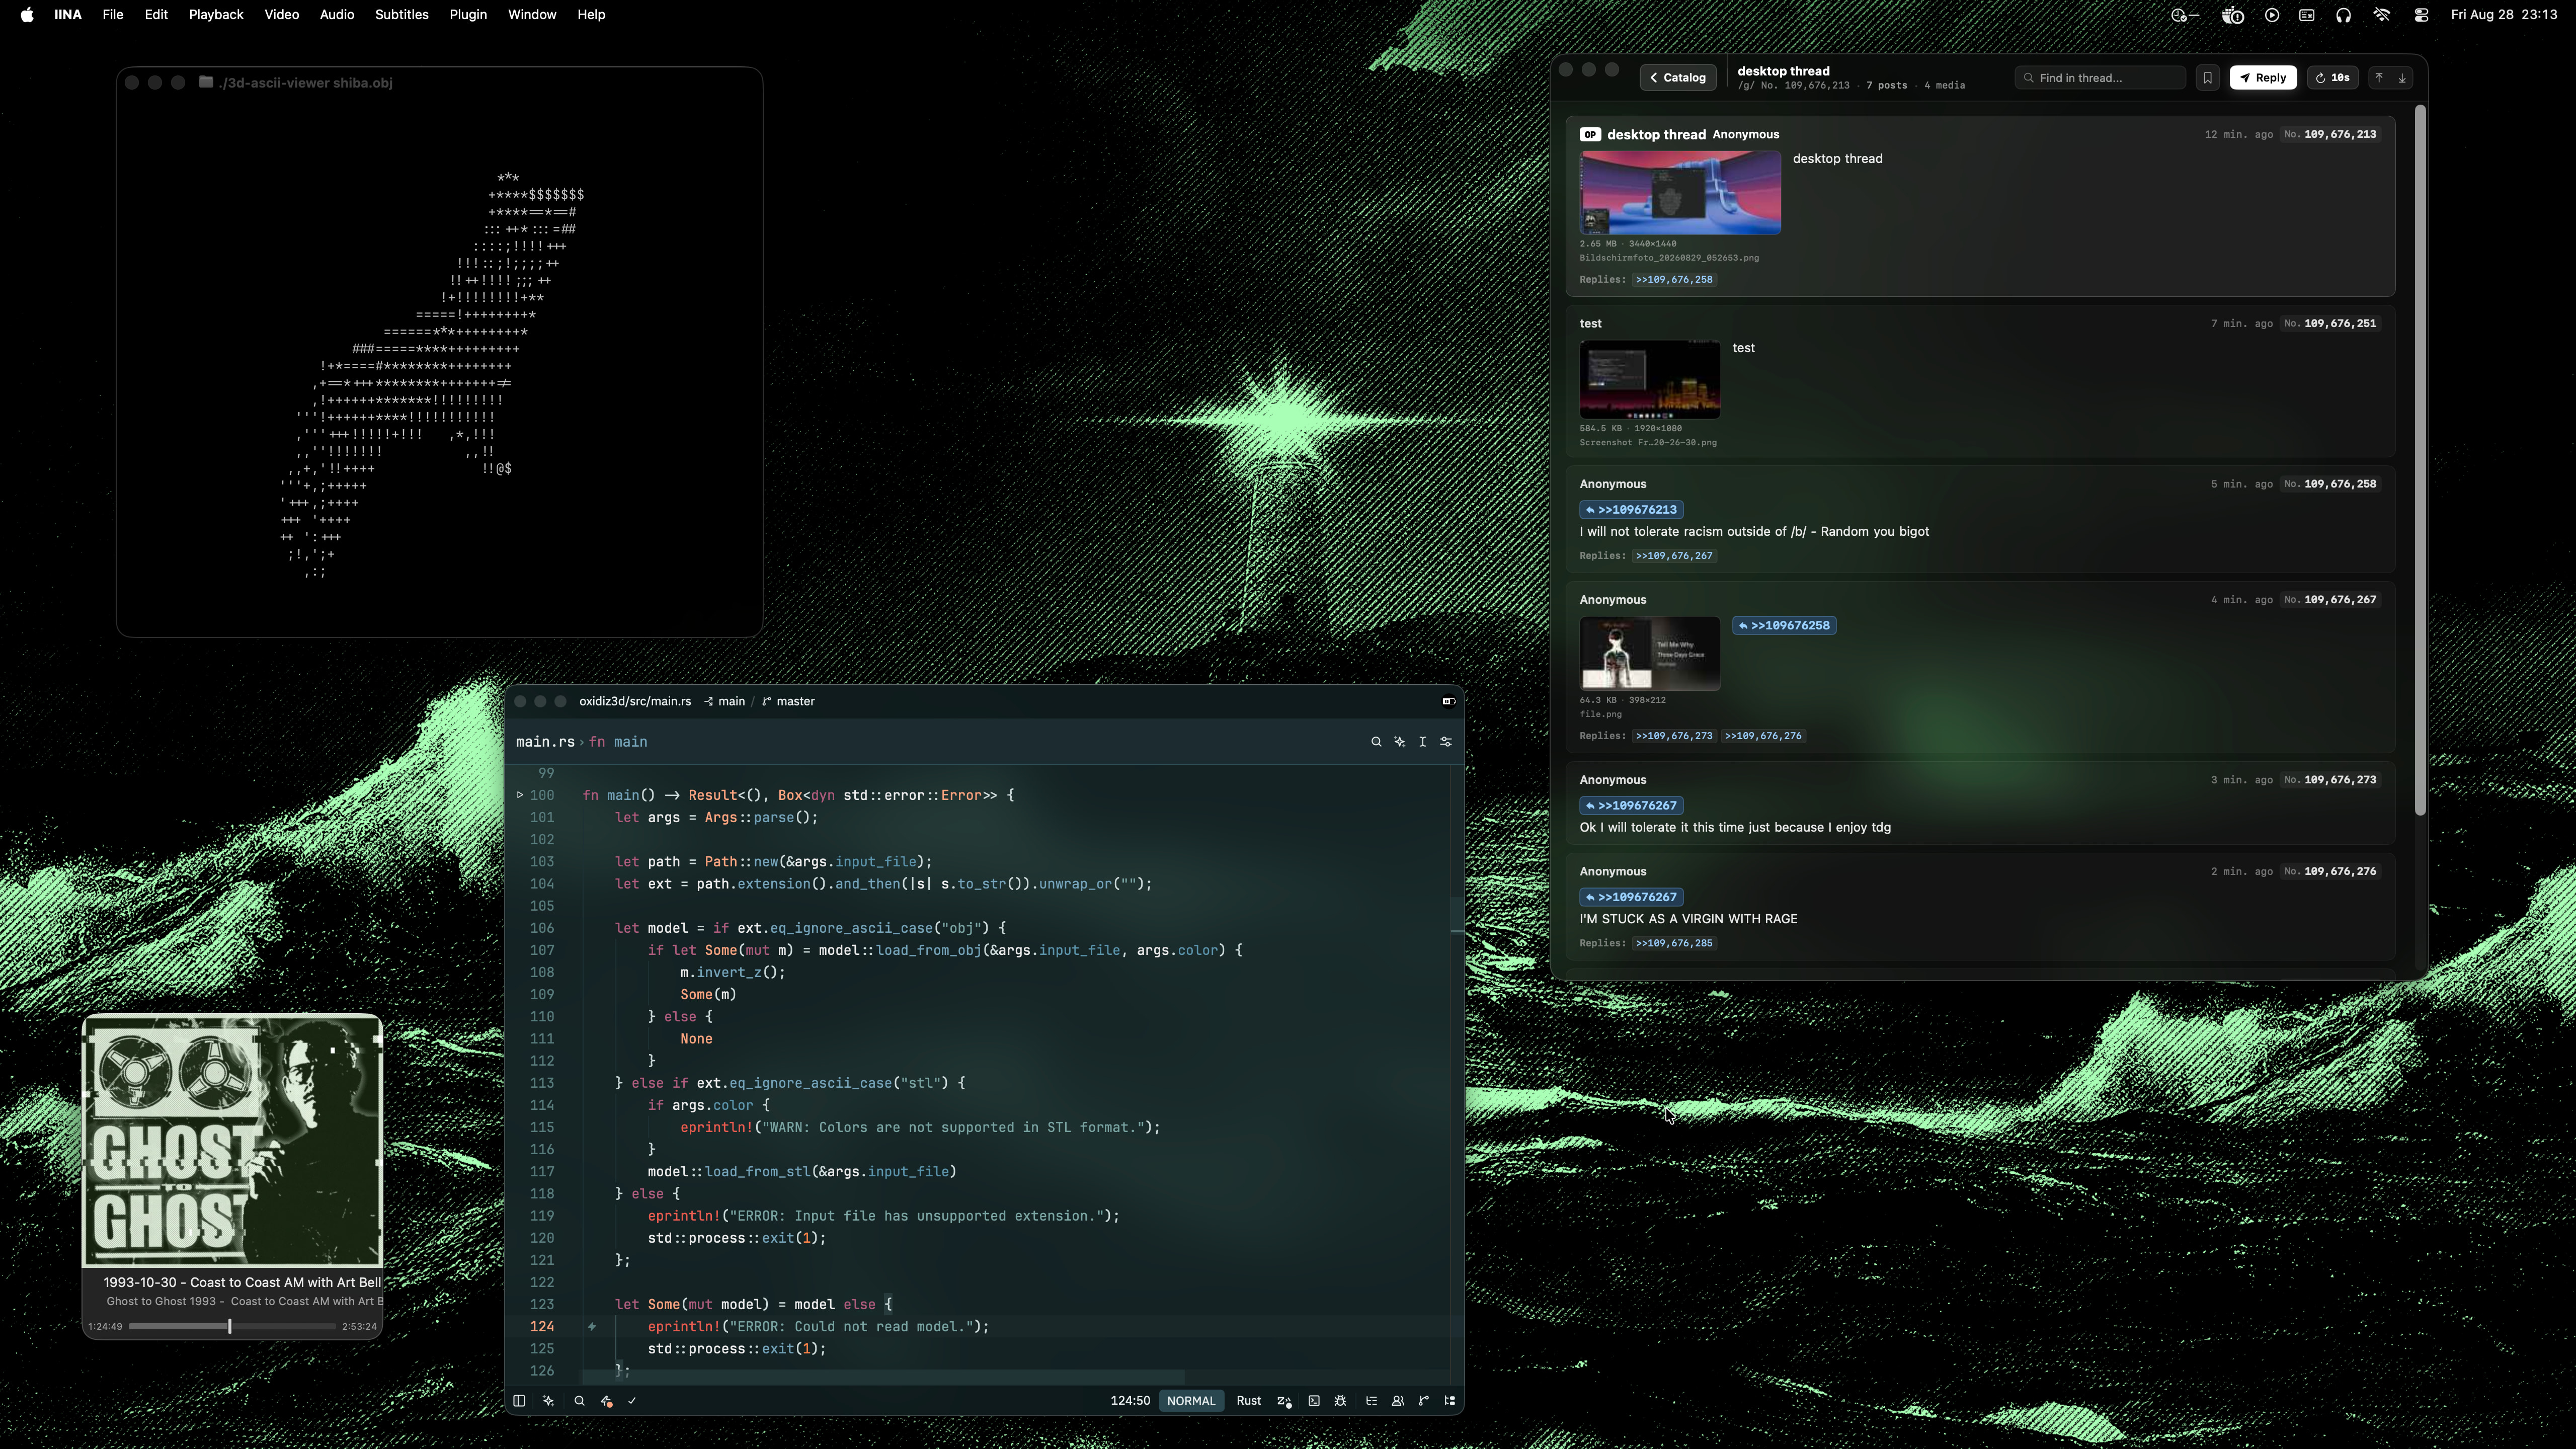Follow reply link >>109,676,276 under file.png post

point(1763,736)
